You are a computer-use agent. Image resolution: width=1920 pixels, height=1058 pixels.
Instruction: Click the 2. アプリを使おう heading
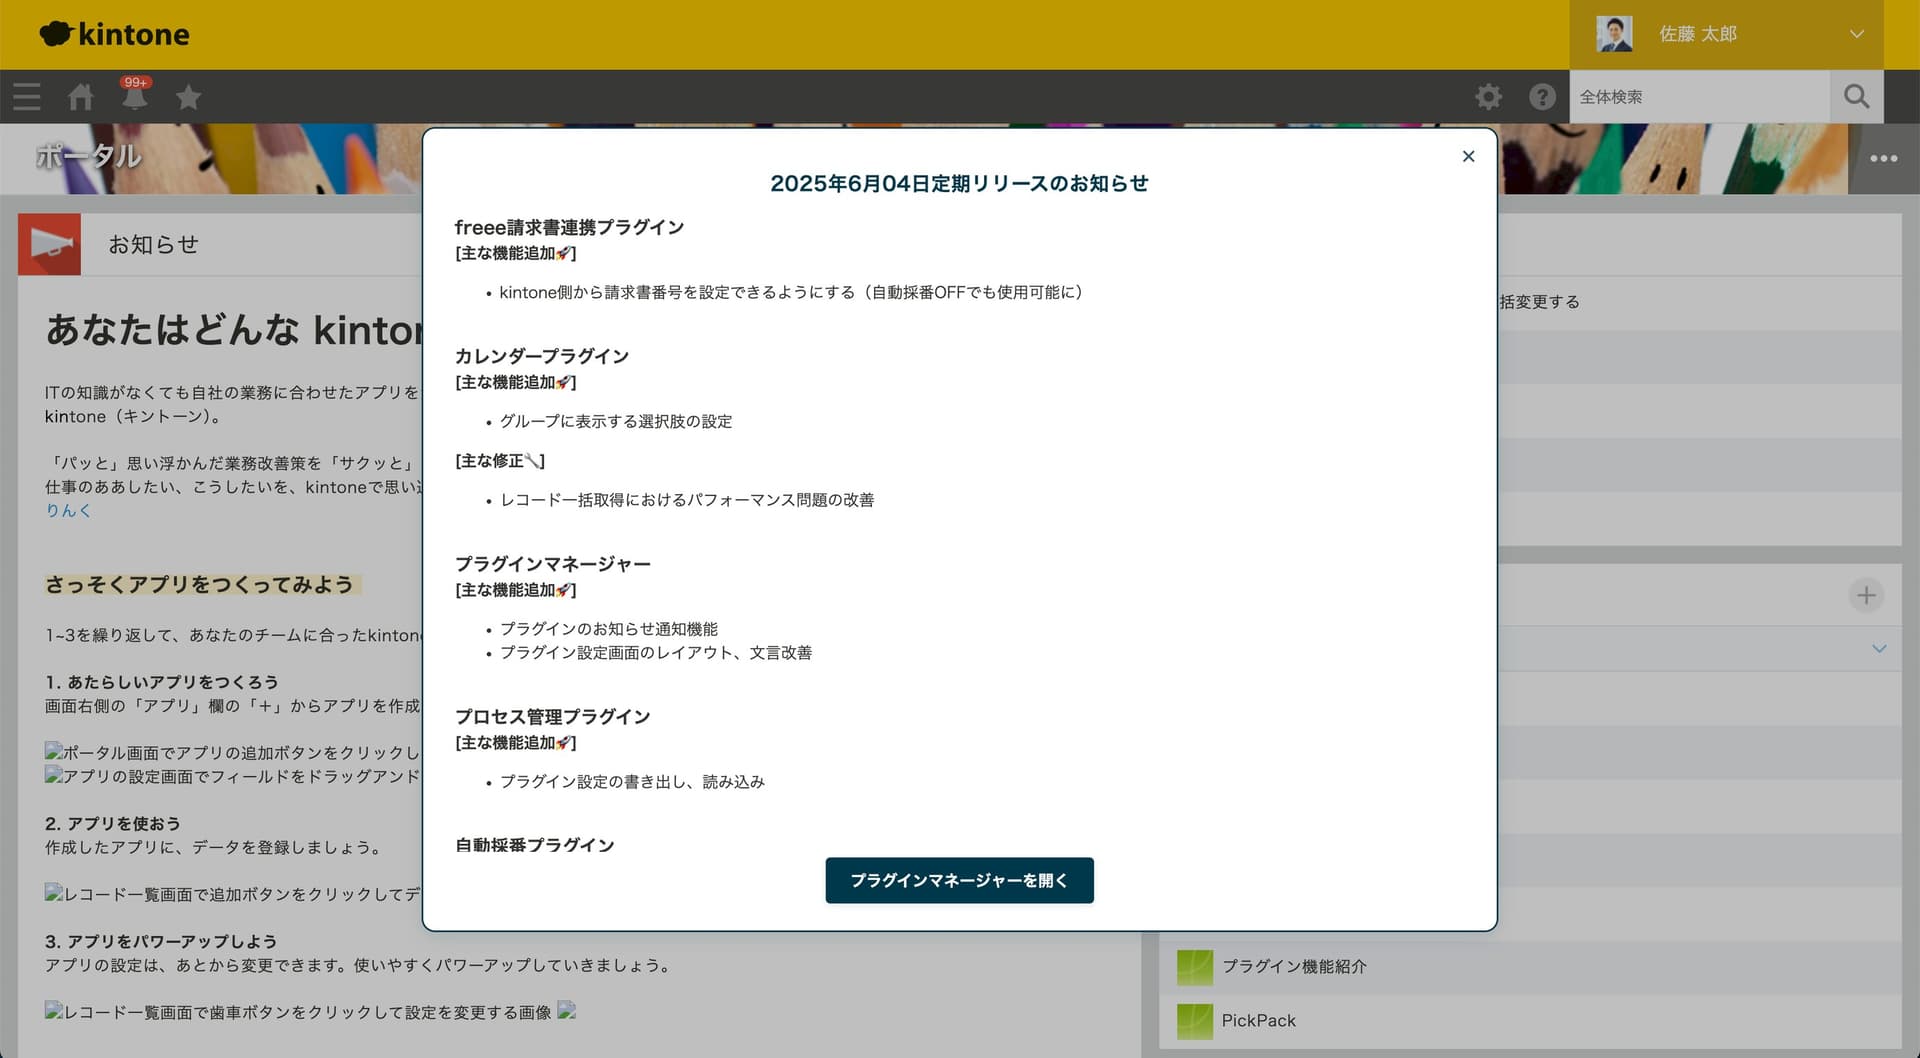[x=113, y=823]
